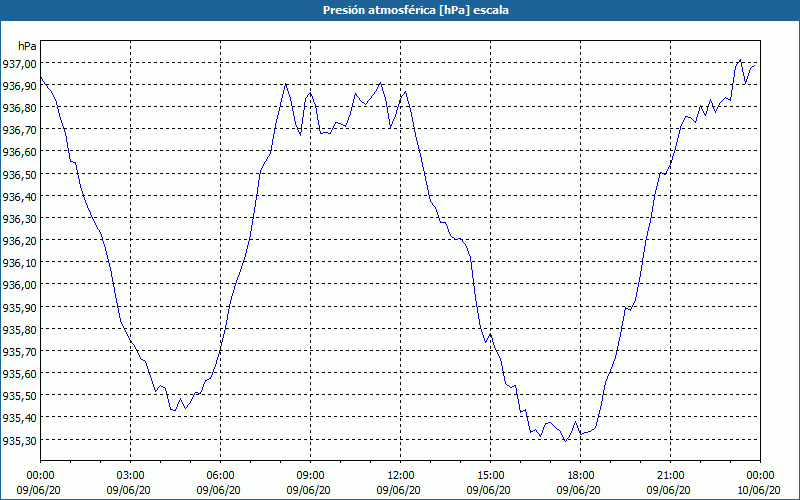Select the 935,50 y-axis label
This screenshot has height=500, width=800.
click(19, 396)
